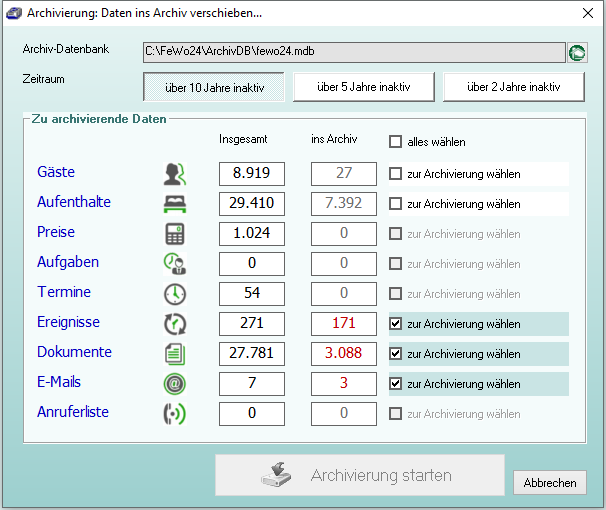Click the Ereignisse events icon
Screen dimensions: 606x510
(x=175, y=324)
